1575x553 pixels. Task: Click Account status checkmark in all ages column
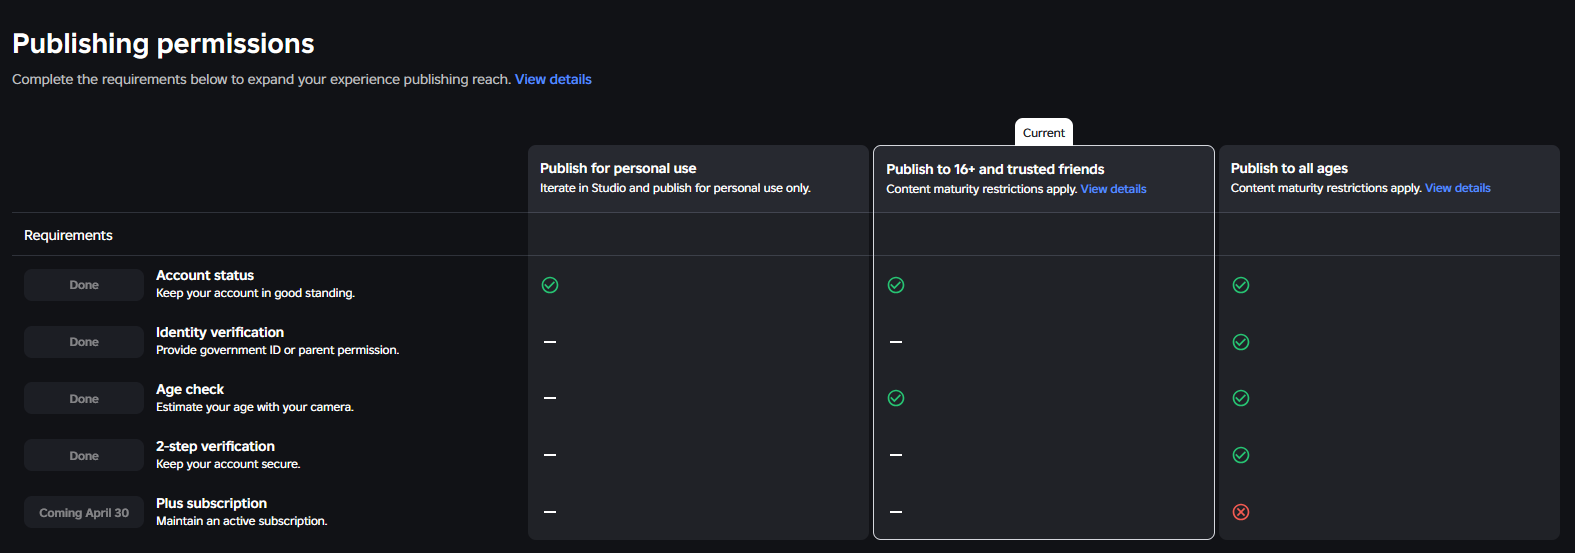coord(1241,285)
